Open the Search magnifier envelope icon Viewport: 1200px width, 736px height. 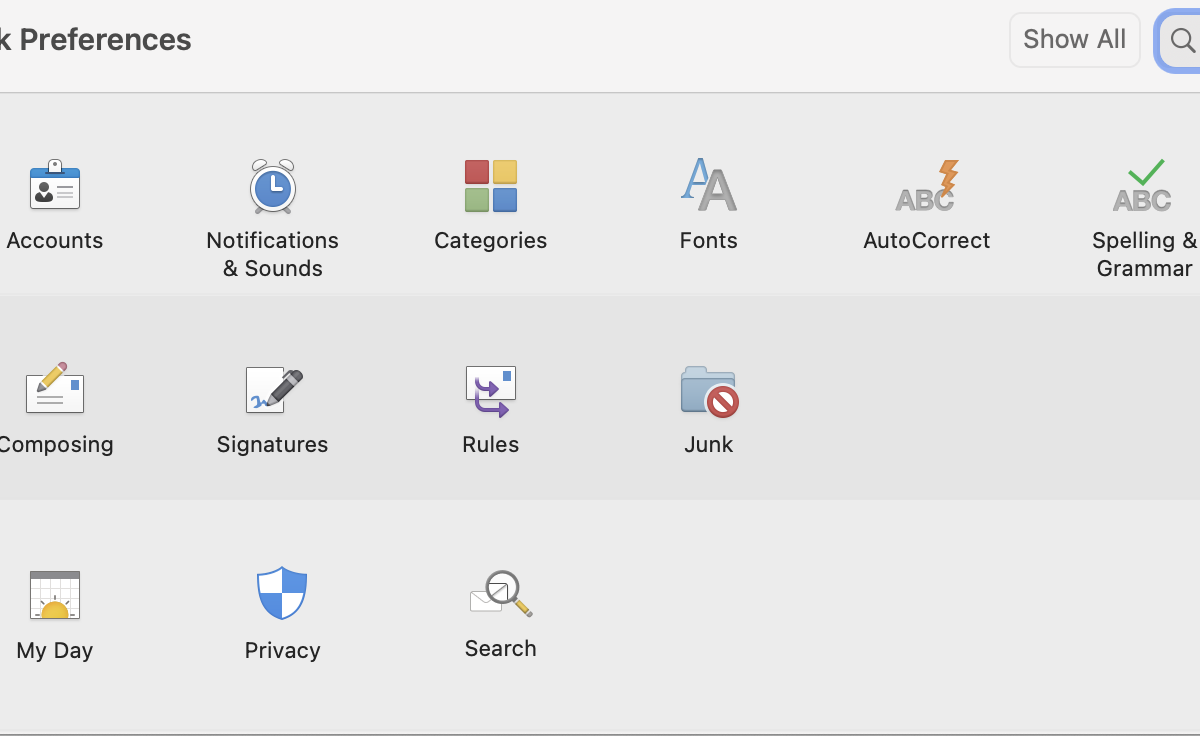[500, 594]
